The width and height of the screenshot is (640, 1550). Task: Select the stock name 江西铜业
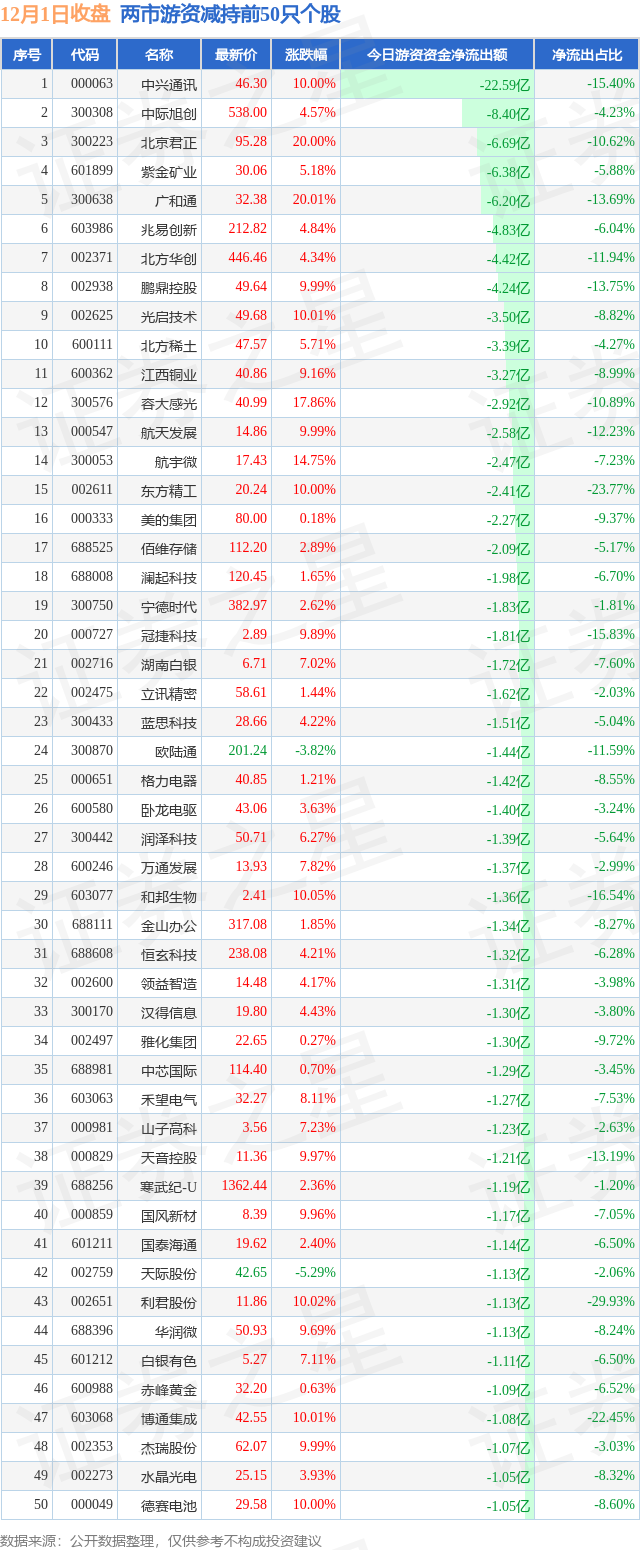tap(169, 374)
